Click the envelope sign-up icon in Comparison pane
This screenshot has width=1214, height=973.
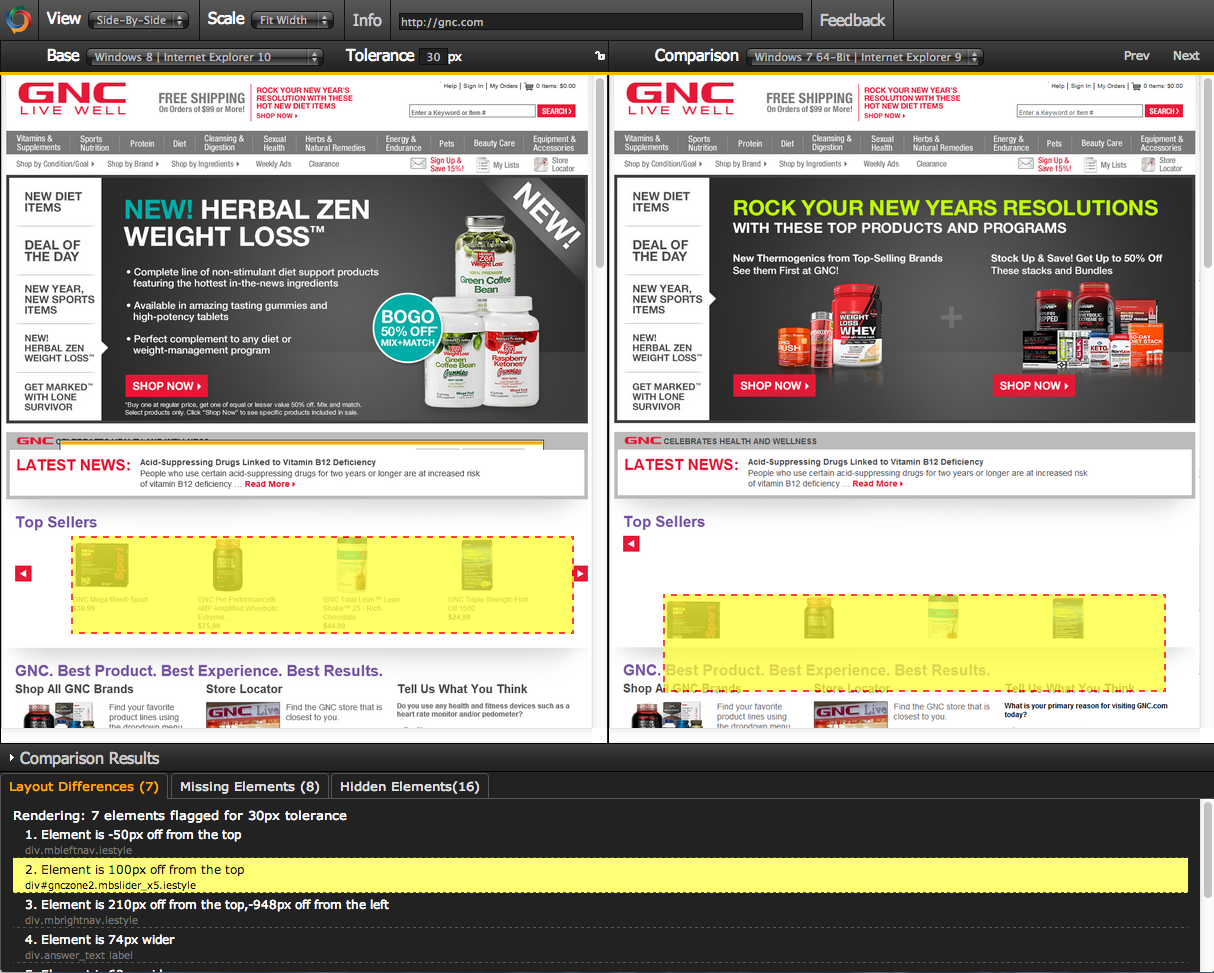coord(1025,163)
